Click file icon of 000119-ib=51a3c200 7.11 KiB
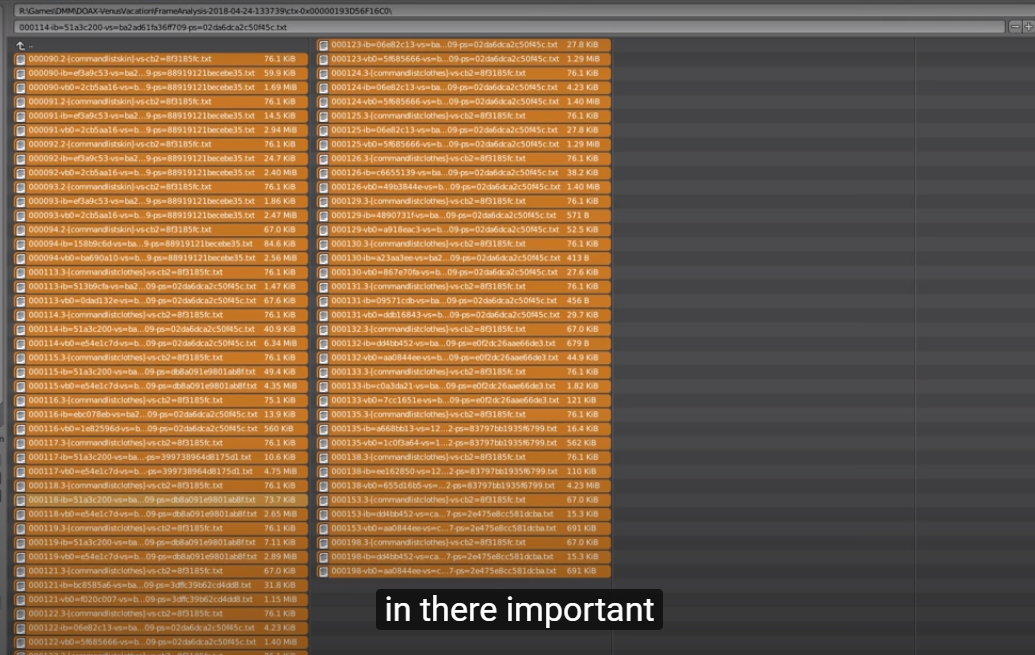 (20, 543)
